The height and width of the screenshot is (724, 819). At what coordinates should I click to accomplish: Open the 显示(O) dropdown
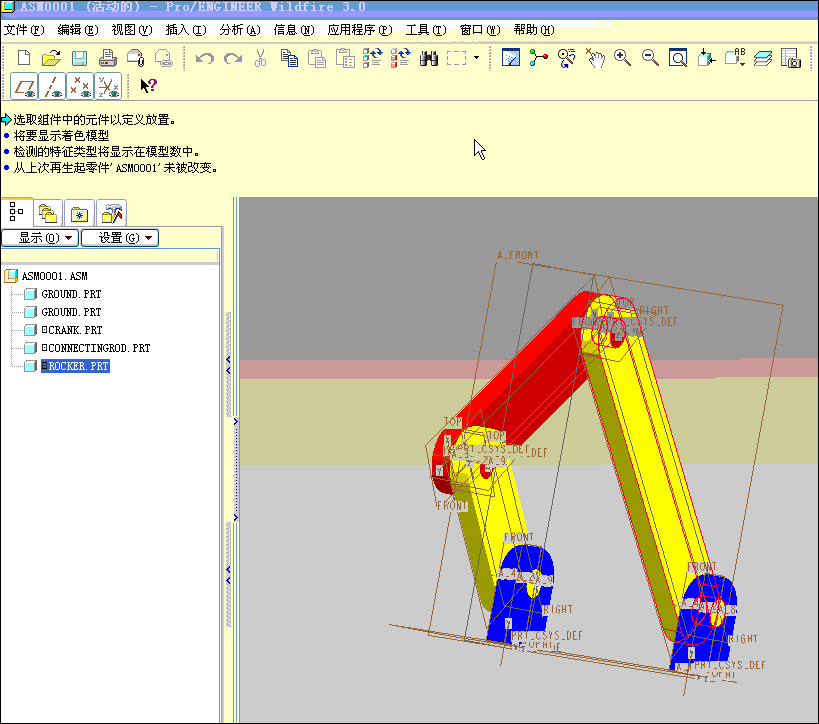tap(40, 238)
